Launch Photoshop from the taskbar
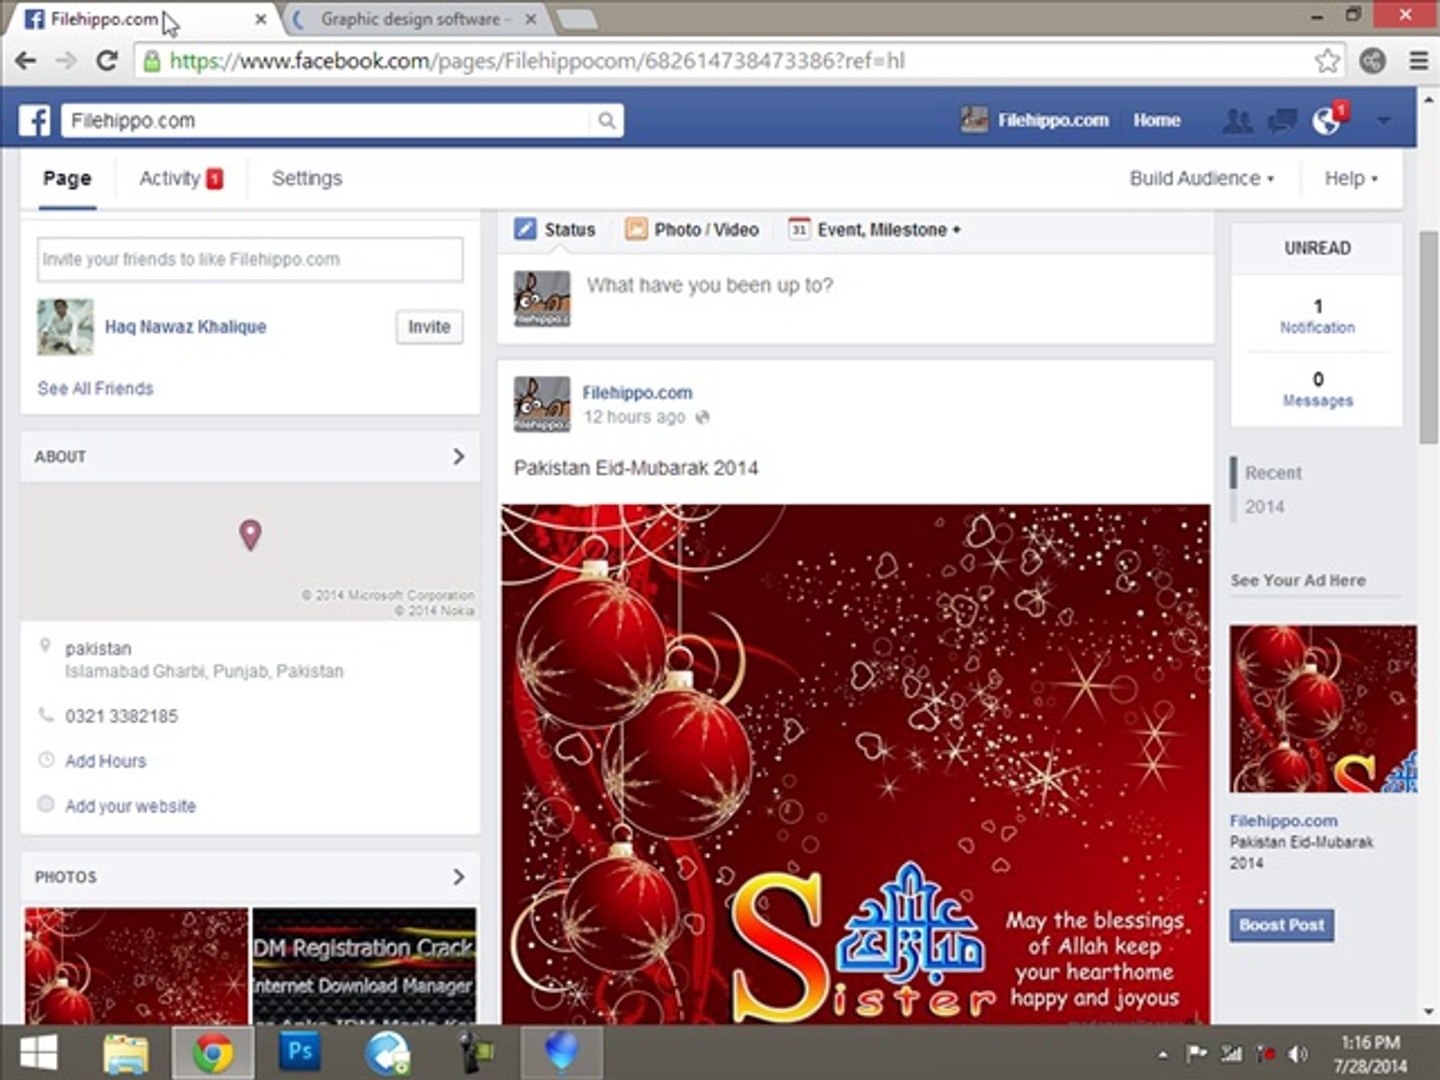The width and height of the screenshot is (1440, 1080). click(x=299, y=1052)
